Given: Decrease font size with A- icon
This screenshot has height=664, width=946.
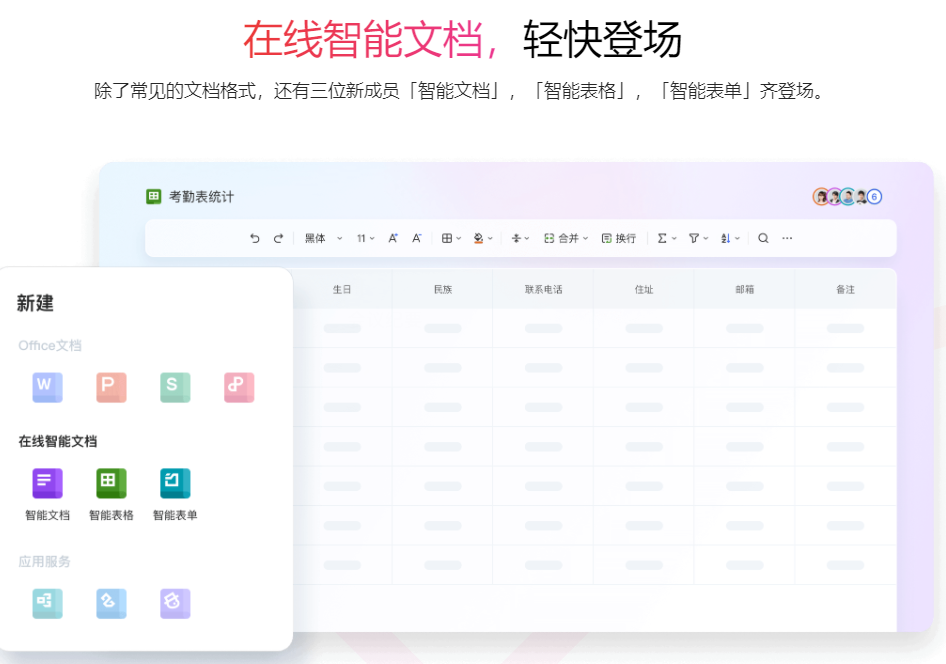Looking at the screenshot, I should point(416,238).
